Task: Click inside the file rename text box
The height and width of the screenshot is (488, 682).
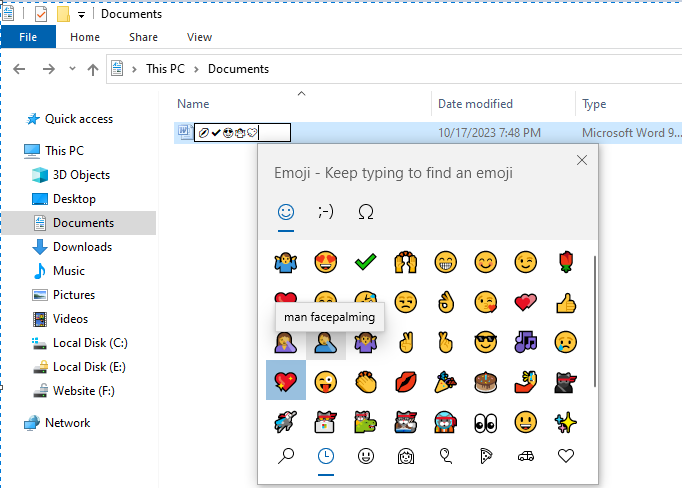Action: pos(242,132)
